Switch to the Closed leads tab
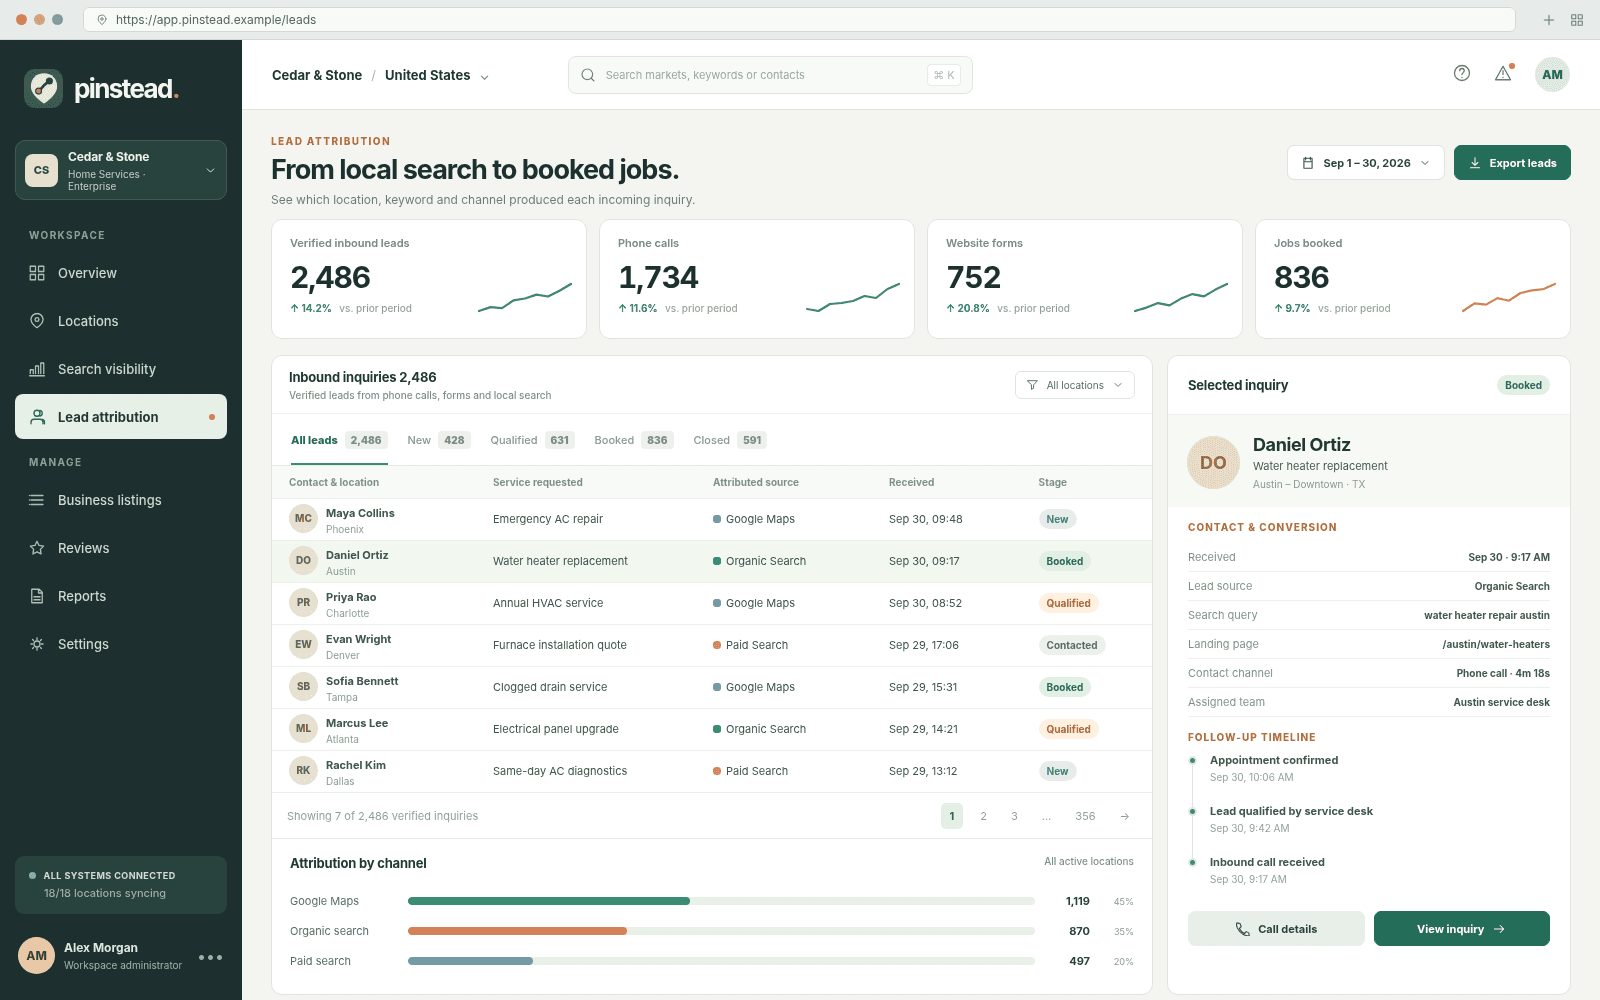The height and width of the screenshot is (1000, 1600). 730,440
